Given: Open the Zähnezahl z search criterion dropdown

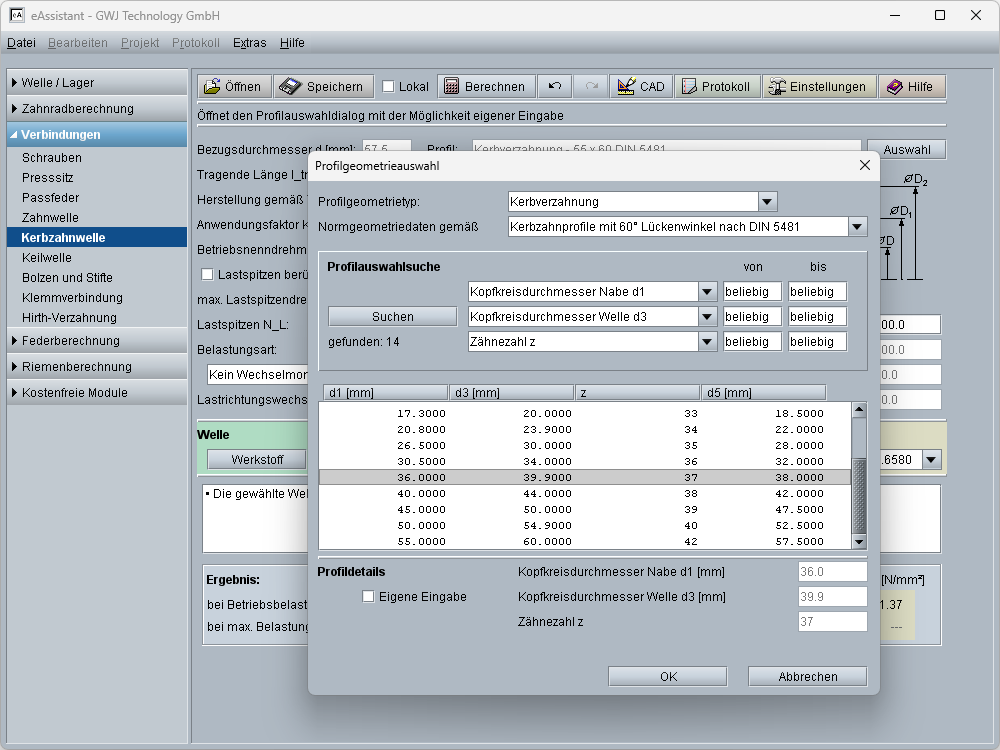Looking at the screenshot, I should point(707,342).
